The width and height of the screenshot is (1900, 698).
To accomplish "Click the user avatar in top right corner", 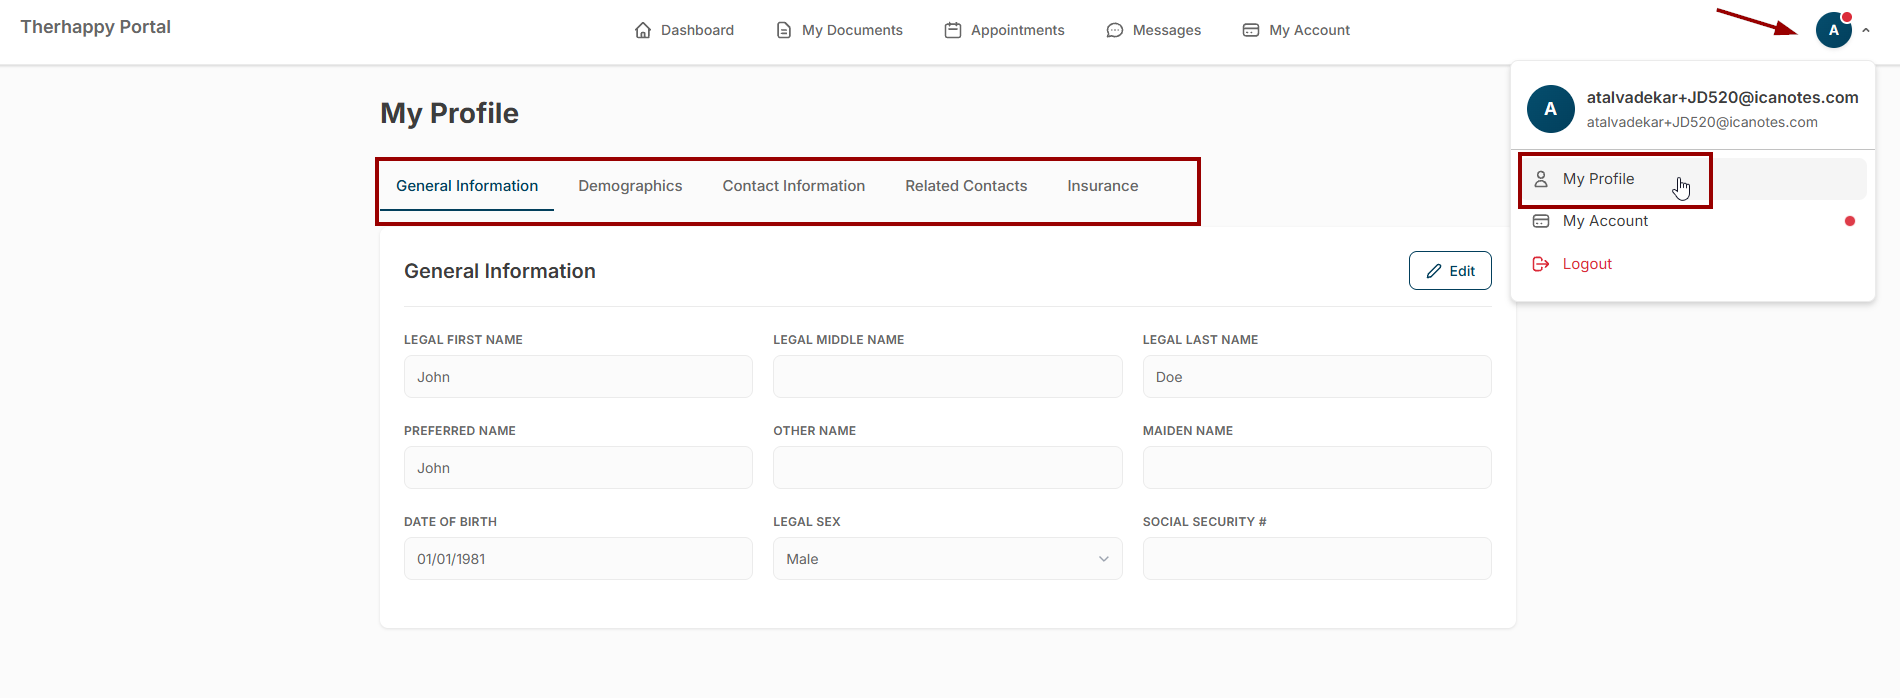I will [1834, 30].
